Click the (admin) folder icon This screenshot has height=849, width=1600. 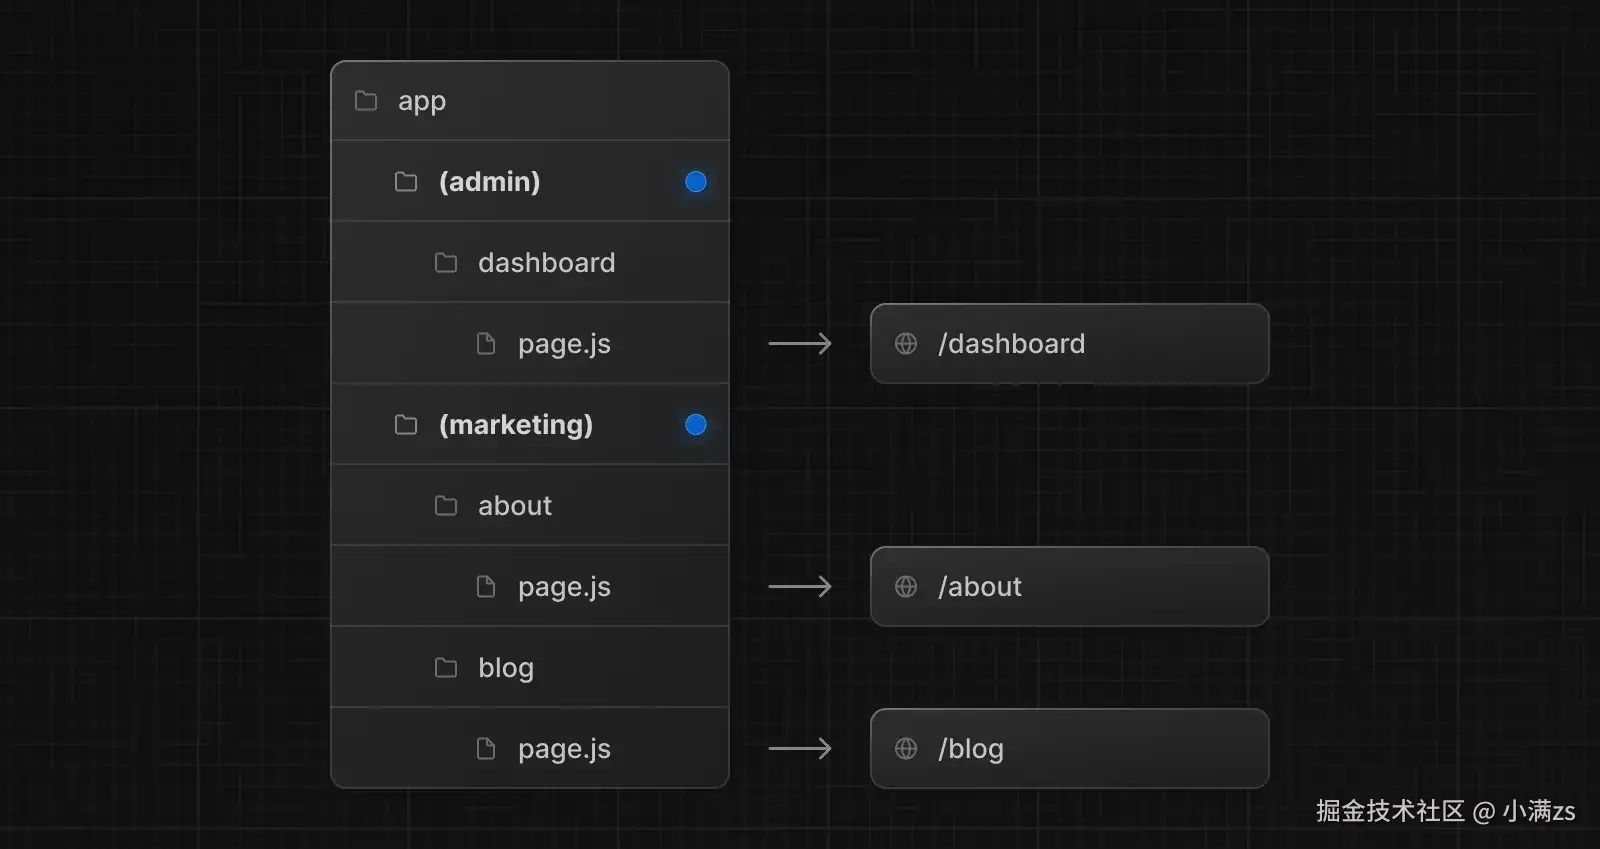406,182
